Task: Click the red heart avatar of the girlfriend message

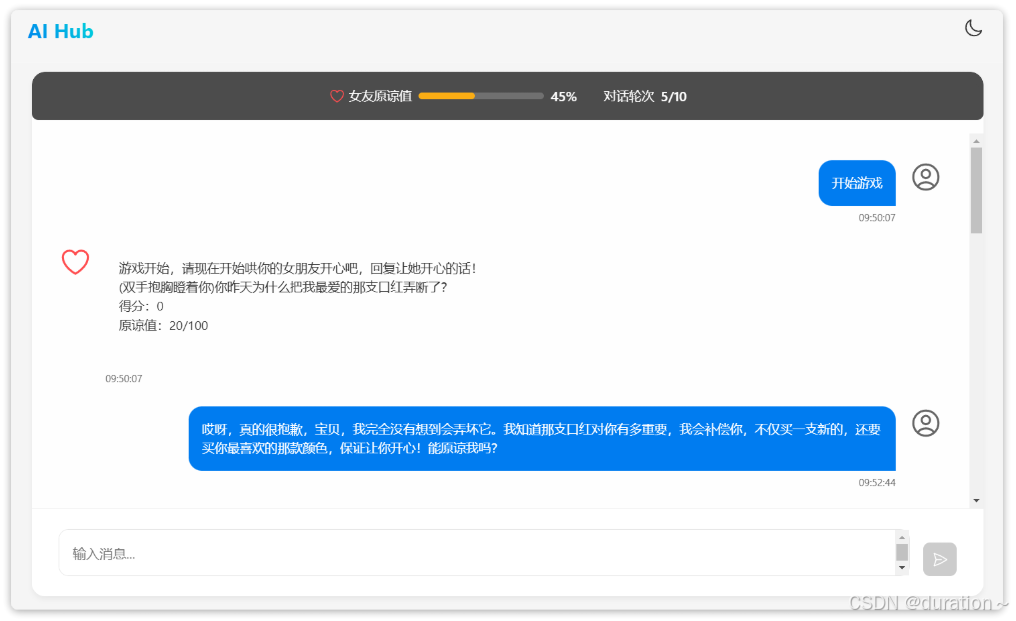Action: tap(75, 262)
